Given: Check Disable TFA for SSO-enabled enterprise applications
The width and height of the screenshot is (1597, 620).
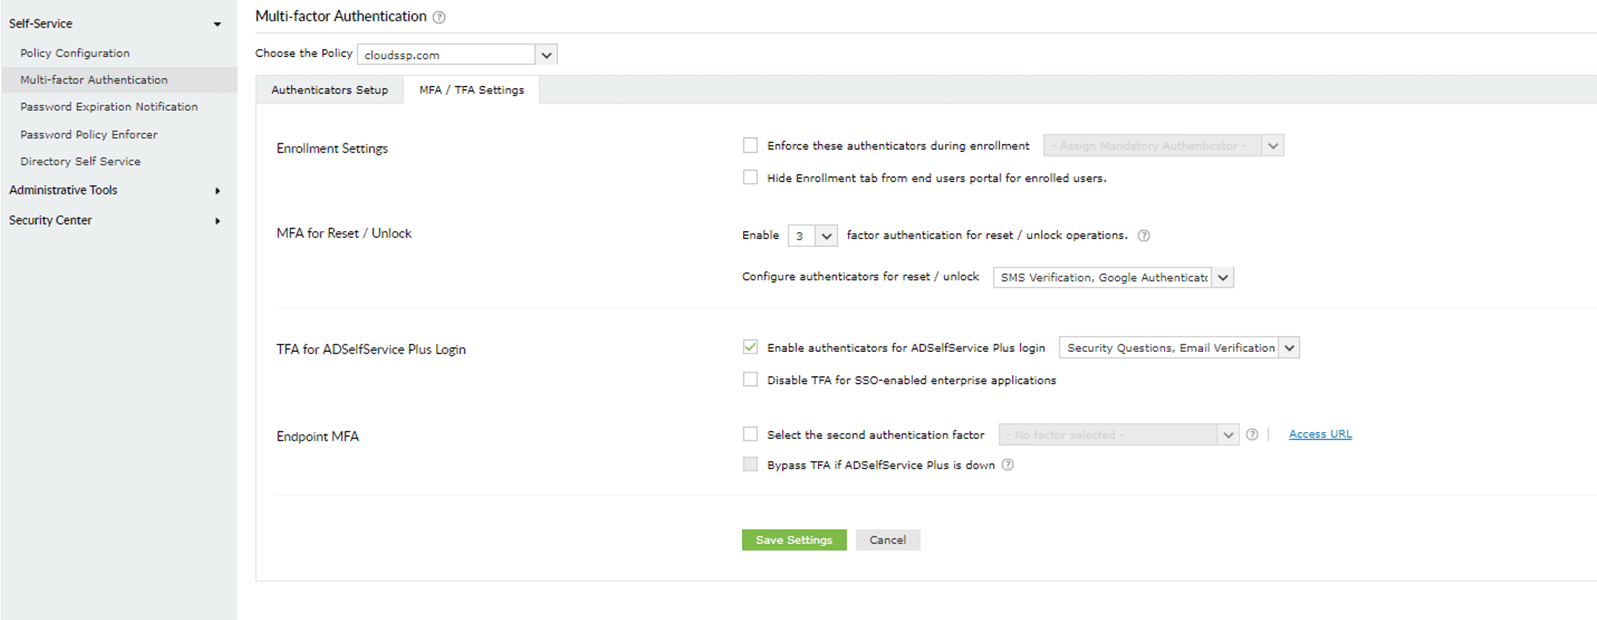Looking at the screenshot, I should (x=750, y=380).
